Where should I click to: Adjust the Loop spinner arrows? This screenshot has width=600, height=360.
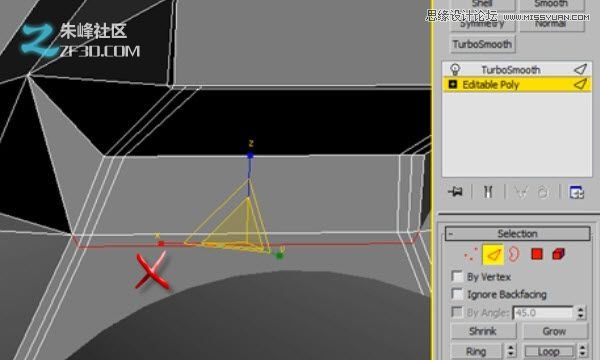[582, 351]
